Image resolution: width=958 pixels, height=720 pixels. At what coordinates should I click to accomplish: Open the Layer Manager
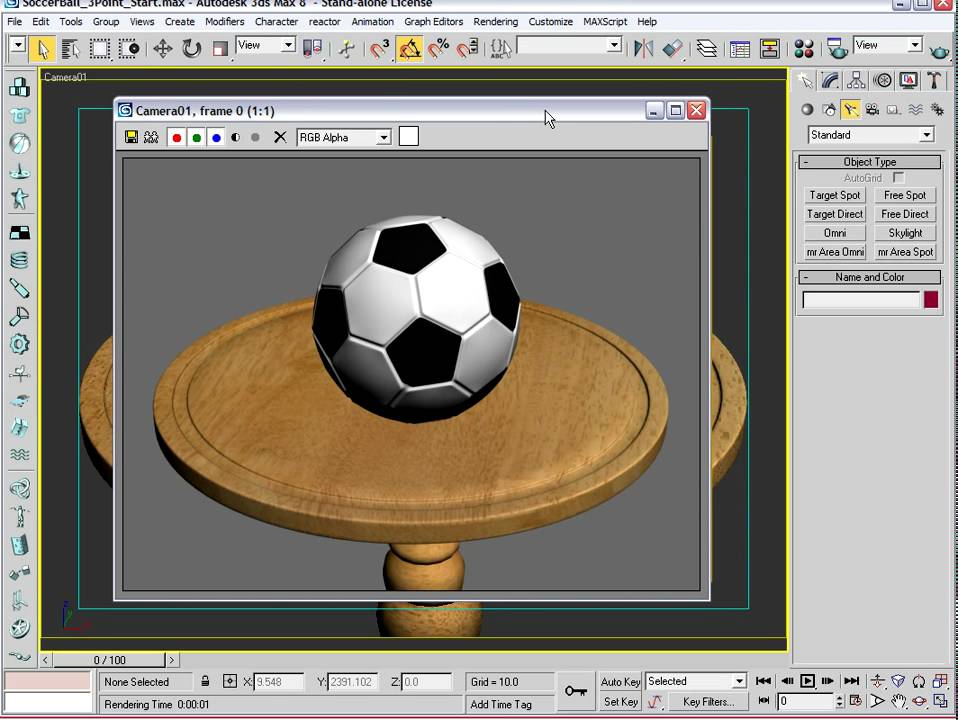pyautogui.click(x=707, y=48)
